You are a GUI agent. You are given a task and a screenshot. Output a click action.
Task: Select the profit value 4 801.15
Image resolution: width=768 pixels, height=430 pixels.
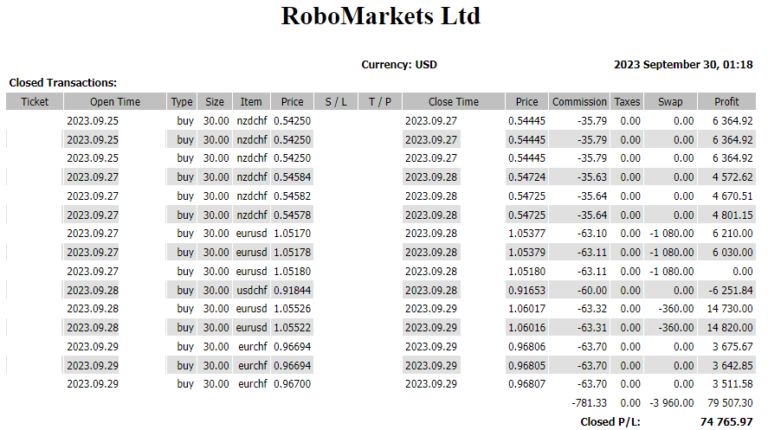tap(732, 215)
